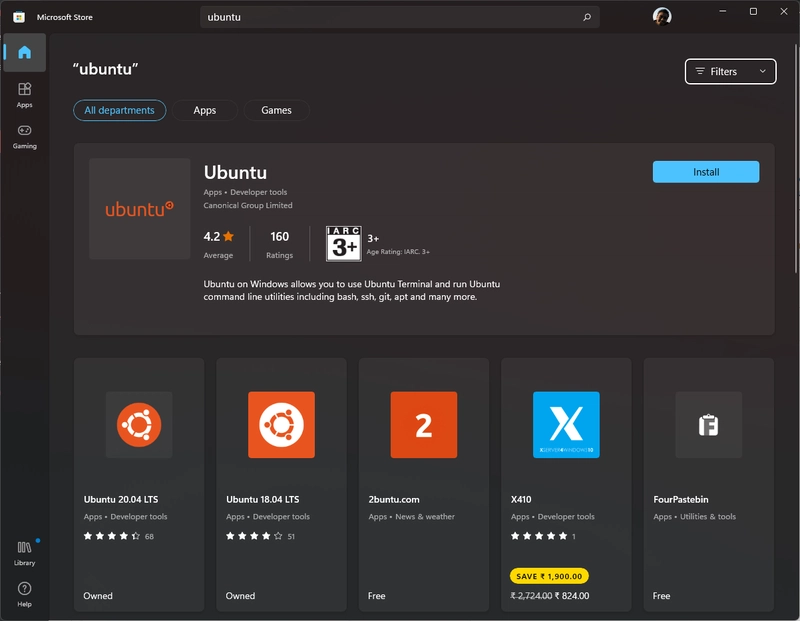800x621 pixels.
Task: Click the Microsoft Store logo icon
Action: pos(19,17)
